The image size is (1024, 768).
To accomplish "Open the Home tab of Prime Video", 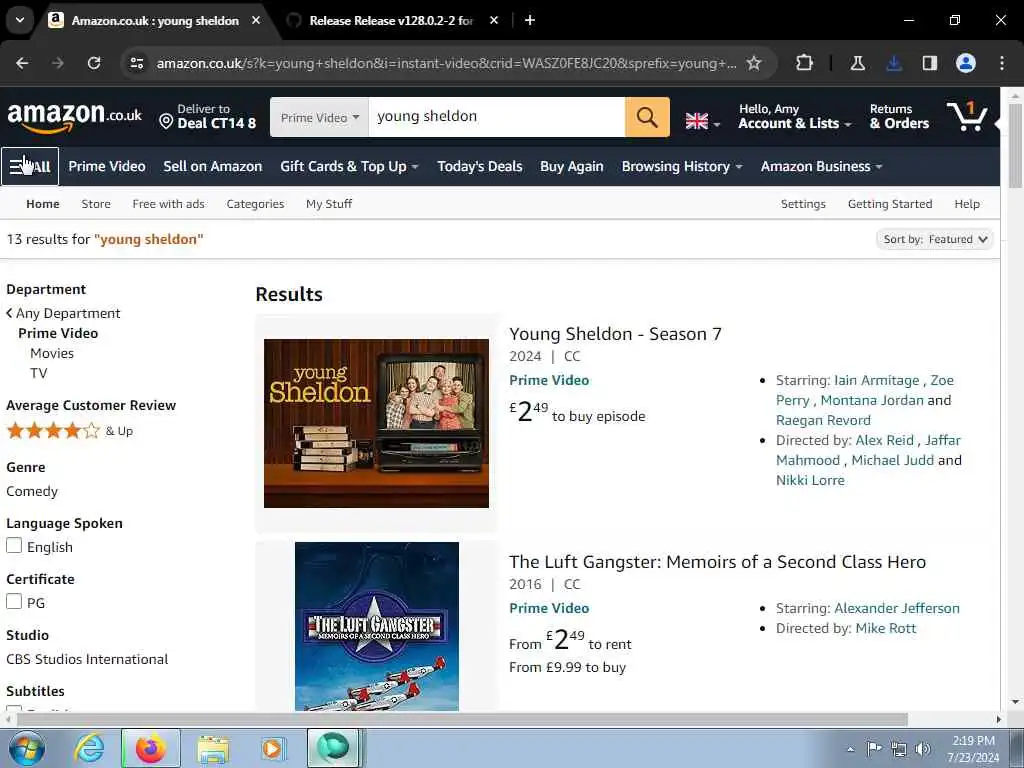I will pyautogui.click(x=42, y=204).
